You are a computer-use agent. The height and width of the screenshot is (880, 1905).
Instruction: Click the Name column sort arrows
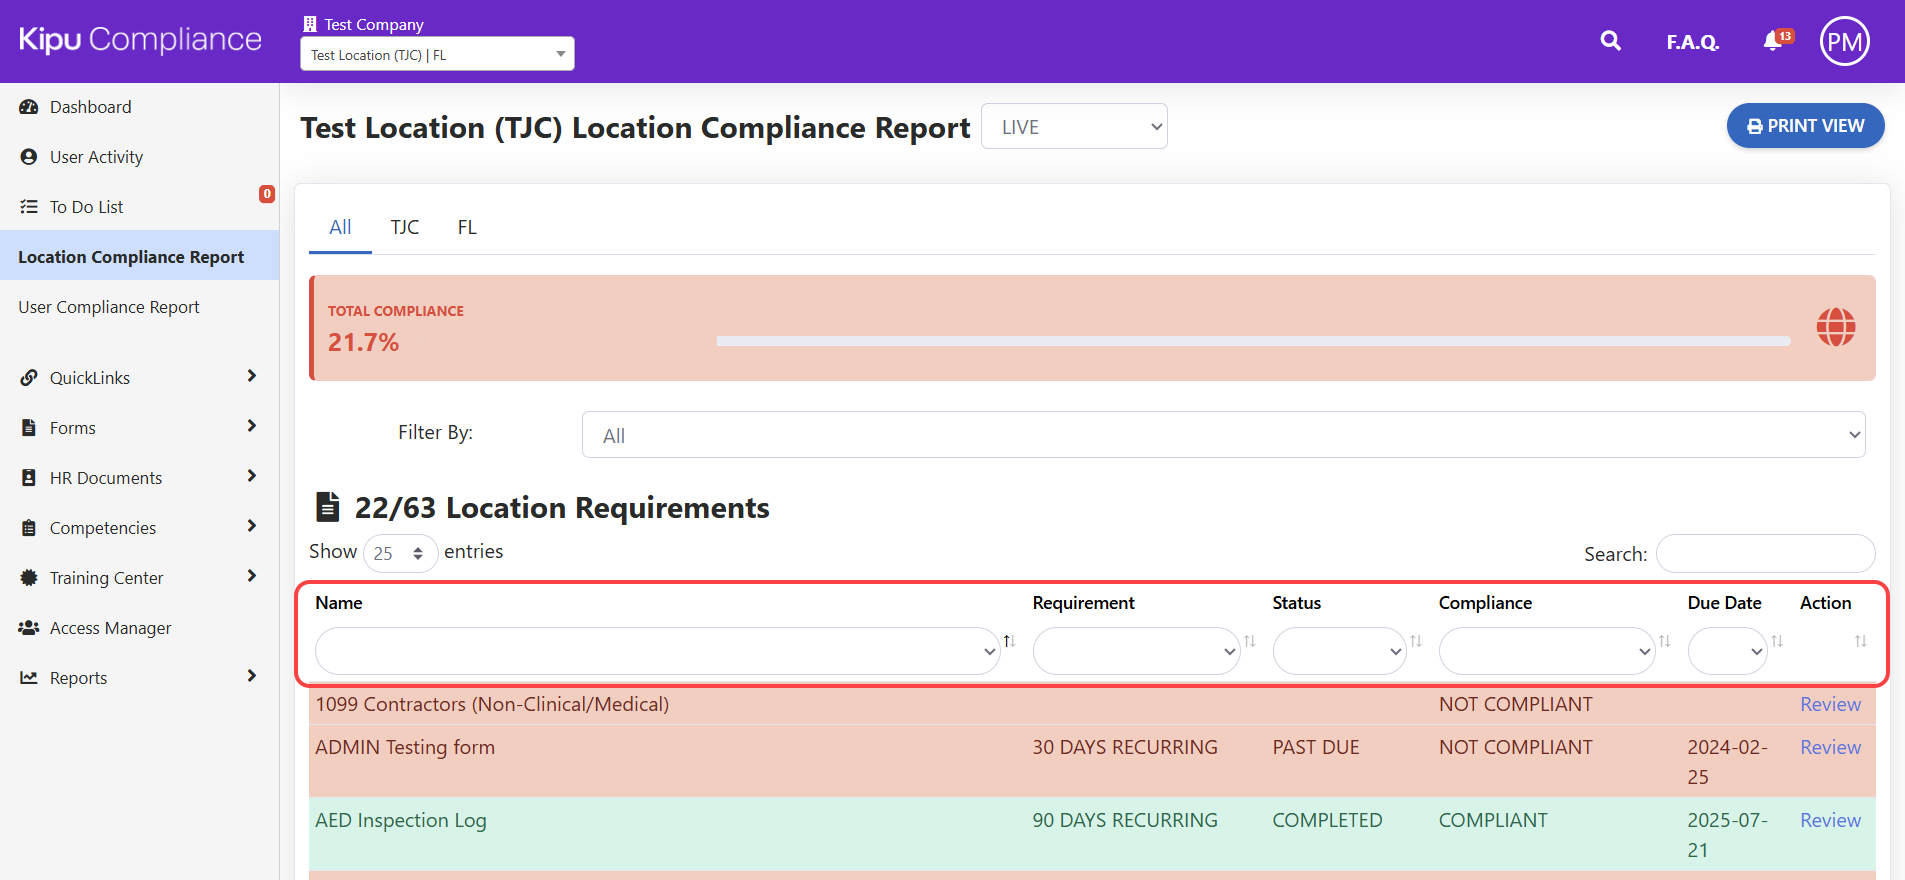1009,641
